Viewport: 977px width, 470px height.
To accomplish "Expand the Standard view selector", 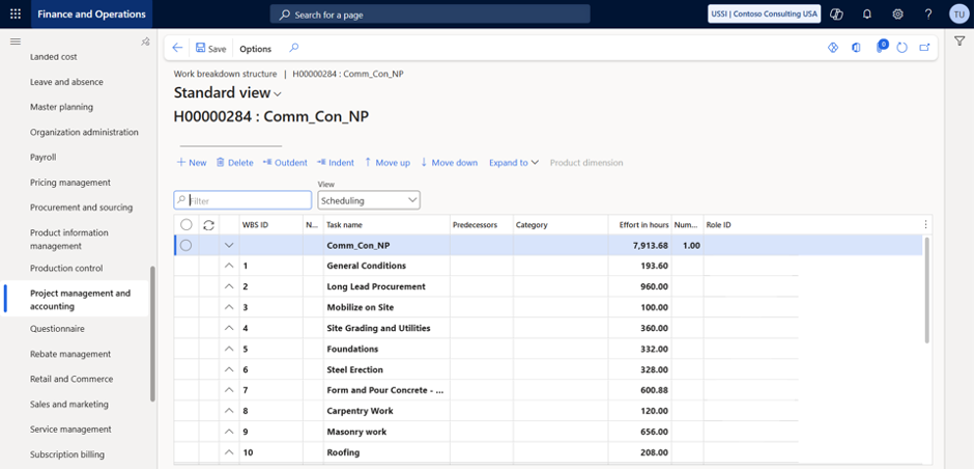I will [x=228, y=93].
